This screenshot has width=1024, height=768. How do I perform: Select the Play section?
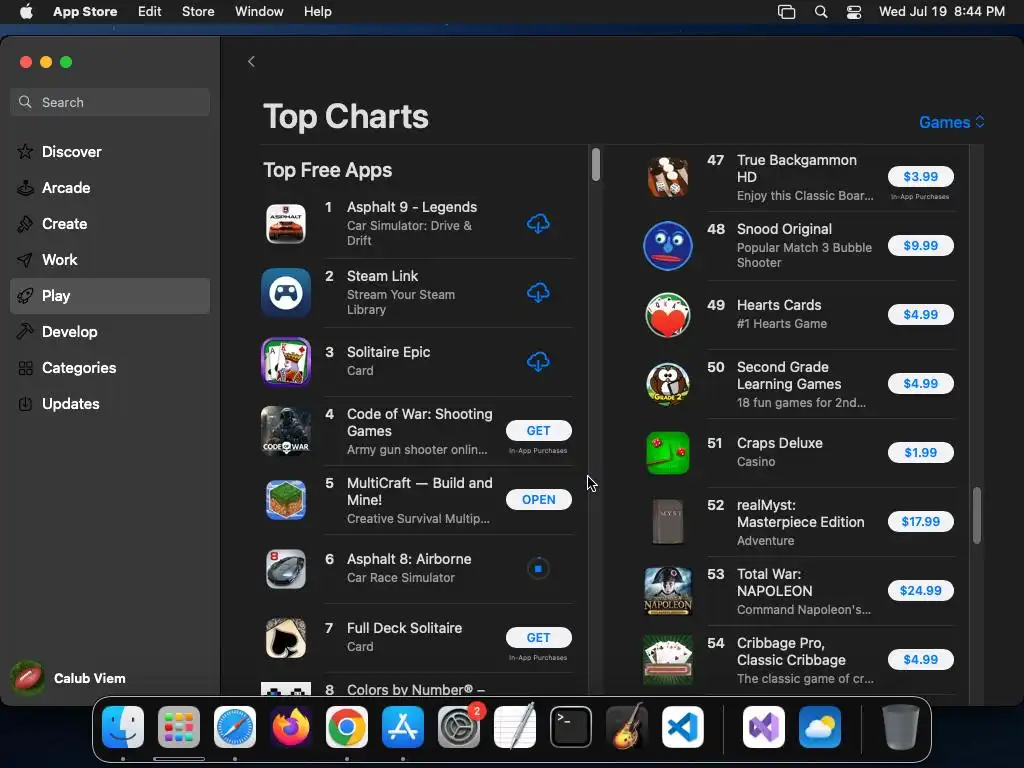[110, 296]
